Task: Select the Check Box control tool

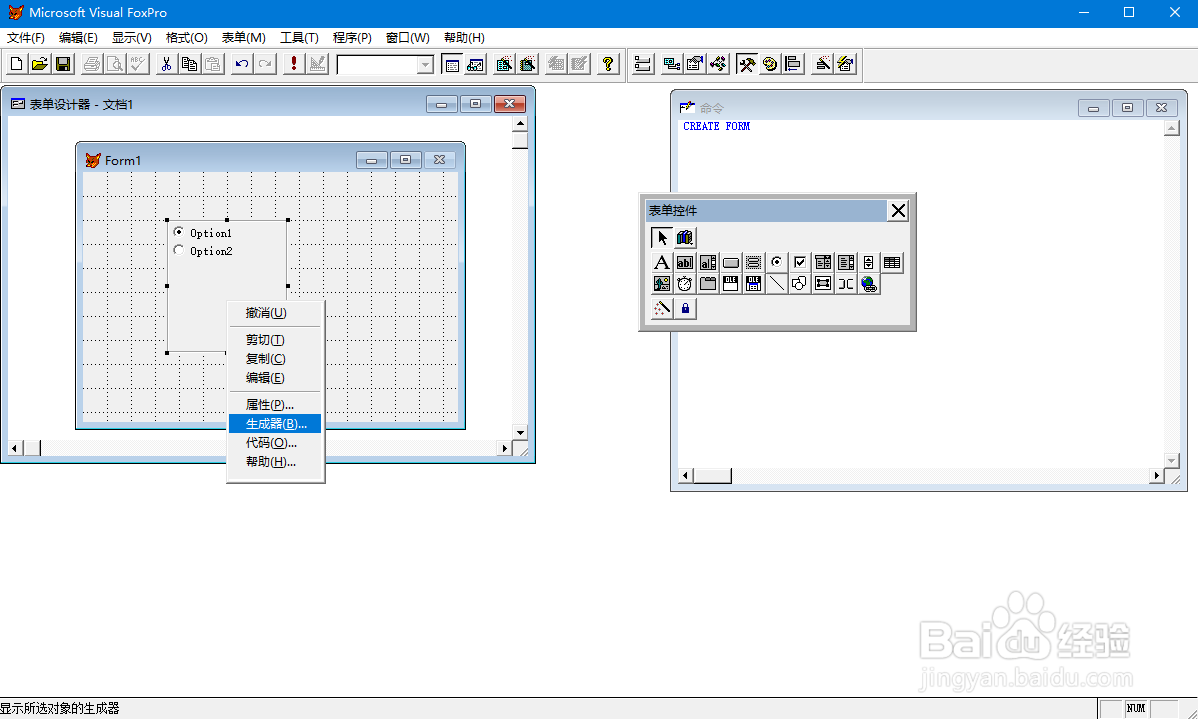Action: tap(799, 263)
